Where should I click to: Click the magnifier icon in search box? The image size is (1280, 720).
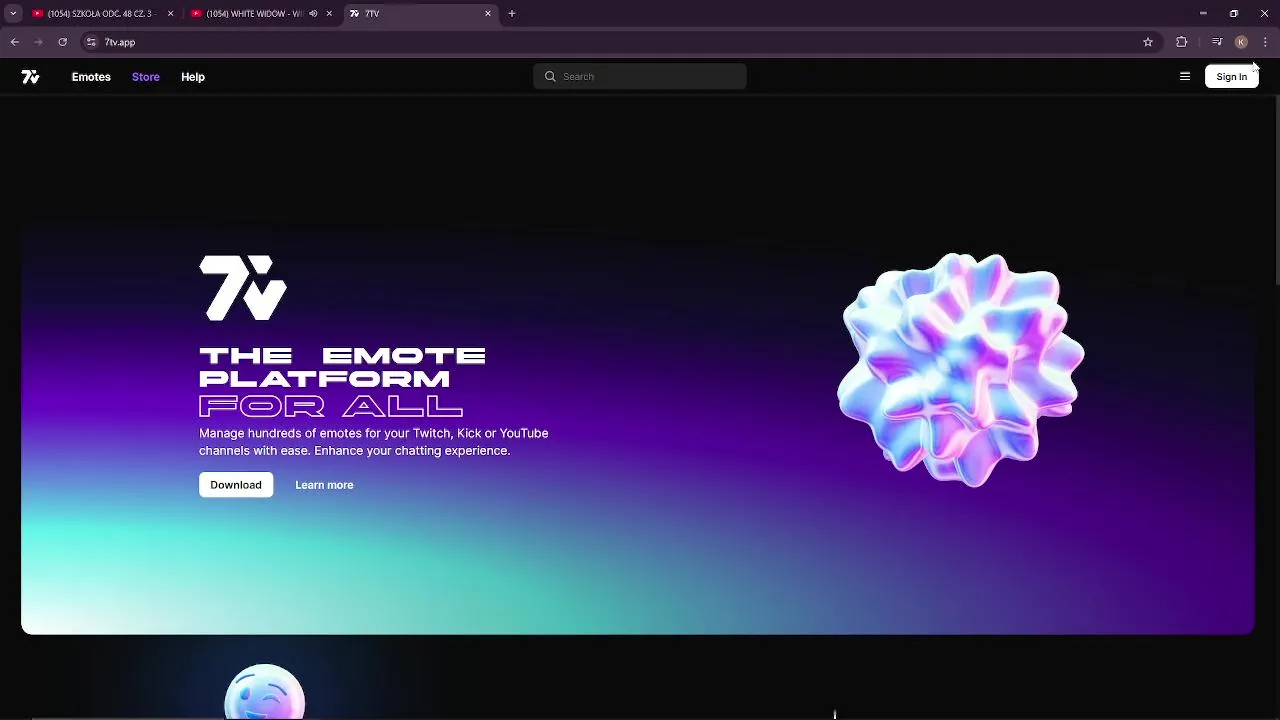click(550, 77)
